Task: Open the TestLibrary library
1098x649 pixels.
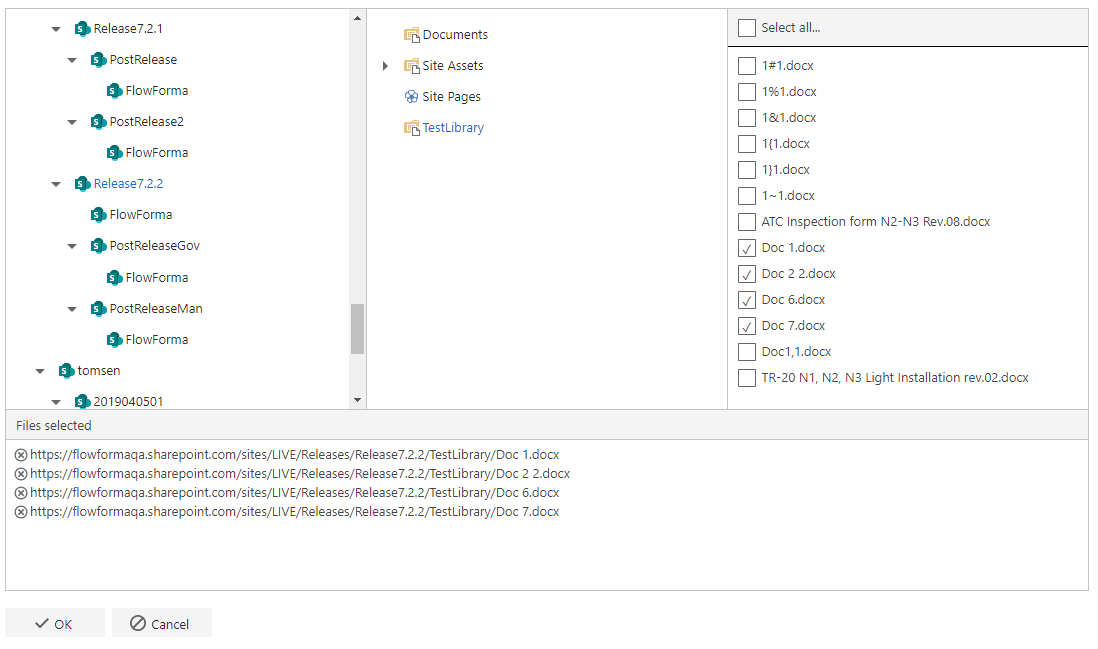Action: click(453, 127)
